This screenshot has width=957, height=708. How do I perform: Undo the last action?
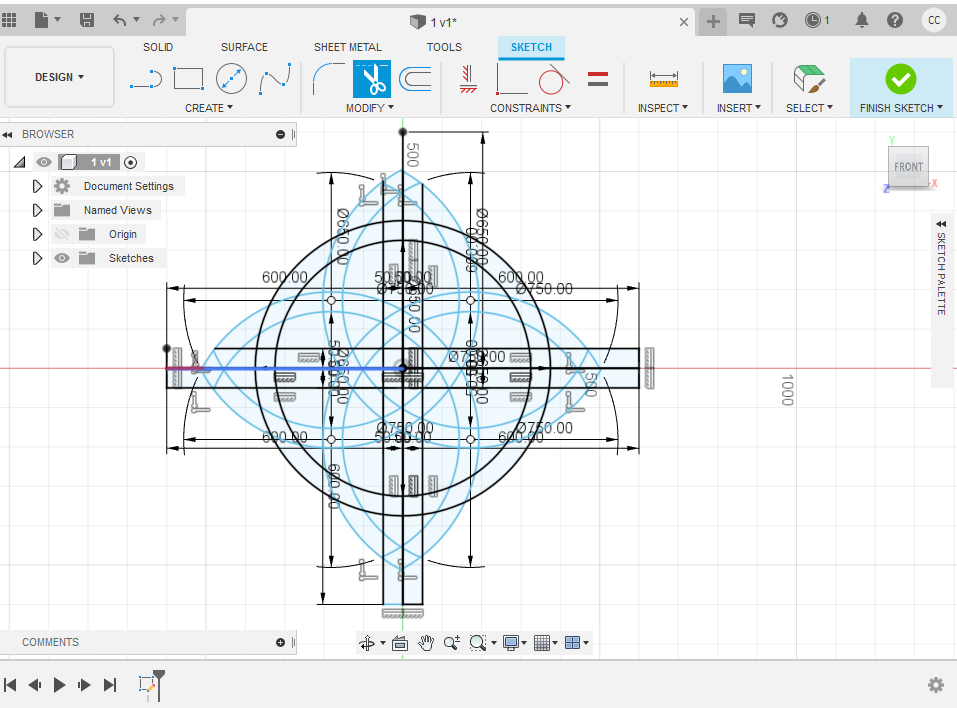tap(120, 20)
